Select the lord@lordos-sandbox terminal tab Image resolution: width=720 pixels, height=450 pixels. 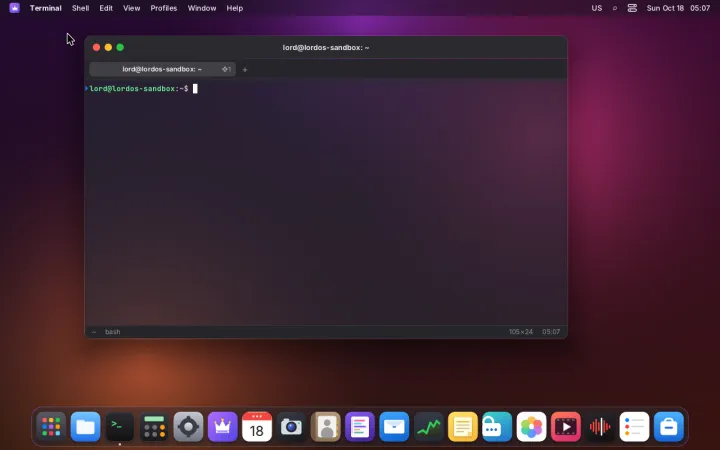[163, 69]
